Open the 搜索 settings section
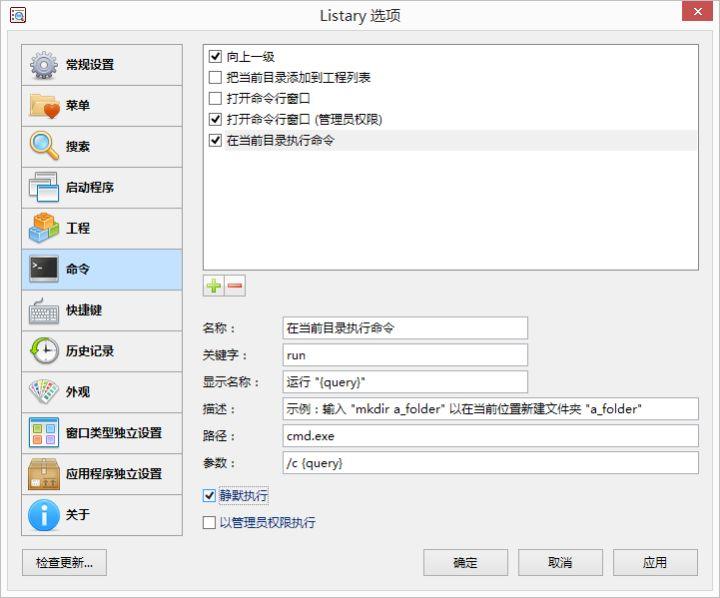The width and height of the screenshot is (720, 598). click(x=101, y=147)
